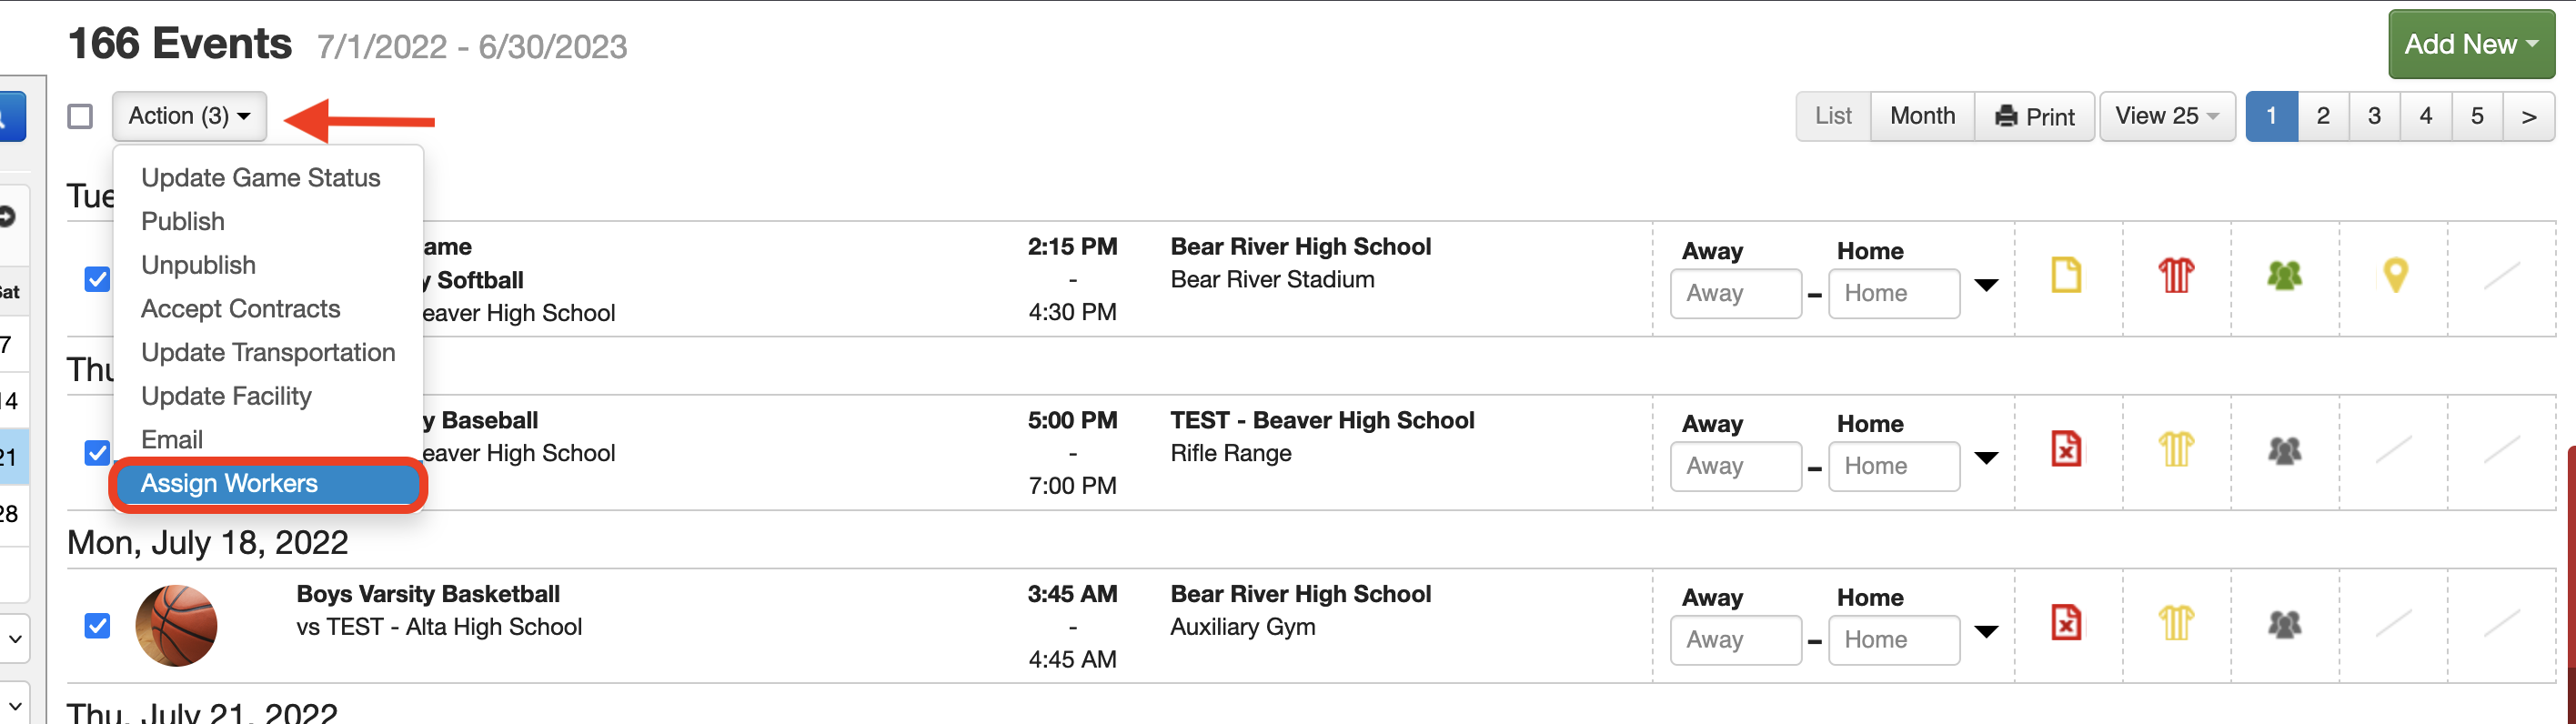Viewport: 2576px width, 724px height.
Task: Expand the View 25 dropdown
Action: click(x=2166, y=116)
